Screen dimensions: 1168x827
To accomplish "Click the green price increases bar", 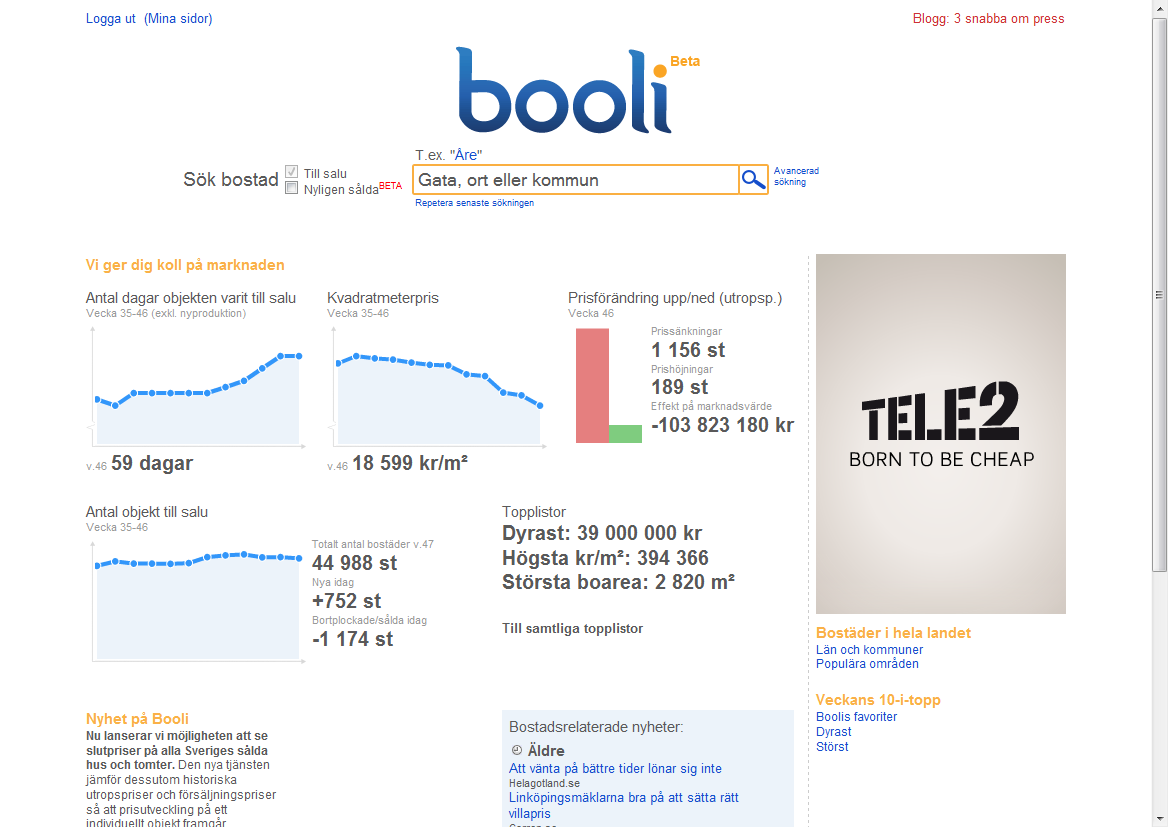I will pyautogui.click(x=625, y=434).
